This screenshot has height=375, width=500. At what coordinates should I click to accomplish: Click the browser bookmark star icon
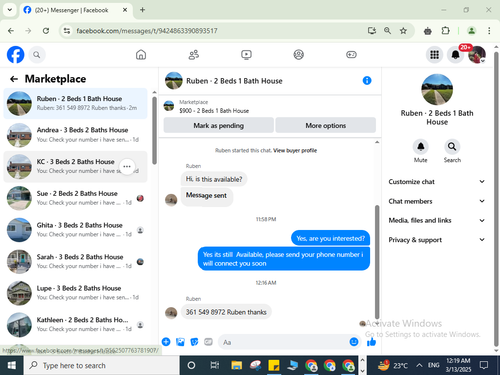tap(403, 31)
